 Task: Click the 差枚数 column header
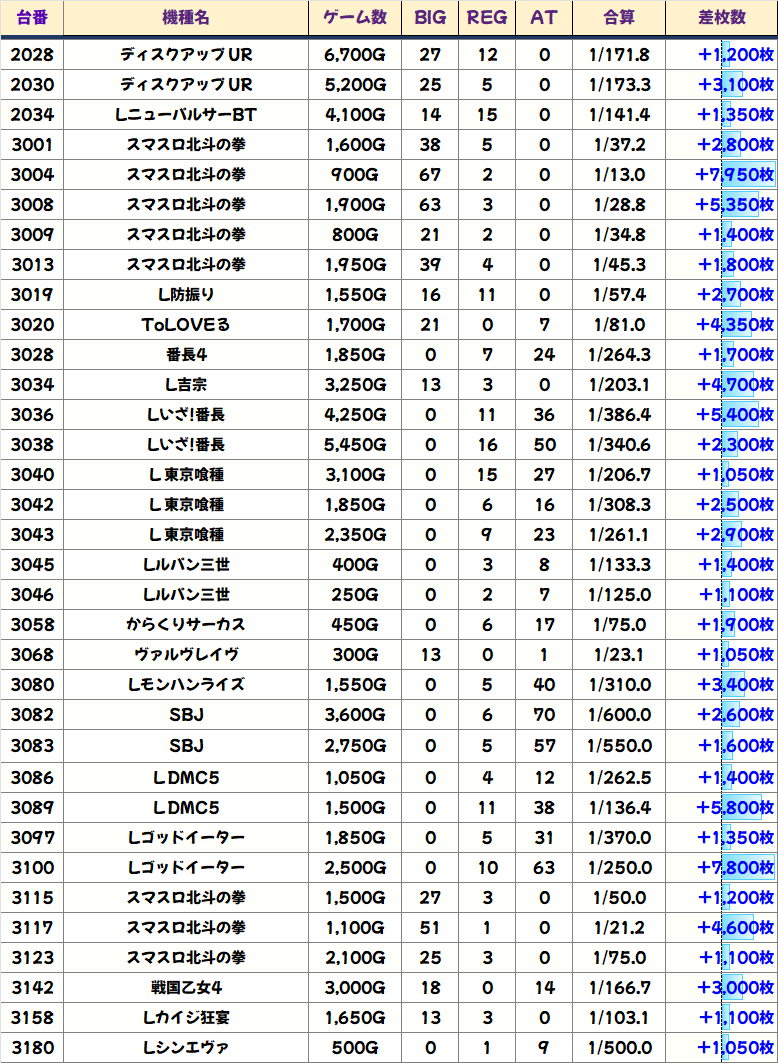click(722, 18)
